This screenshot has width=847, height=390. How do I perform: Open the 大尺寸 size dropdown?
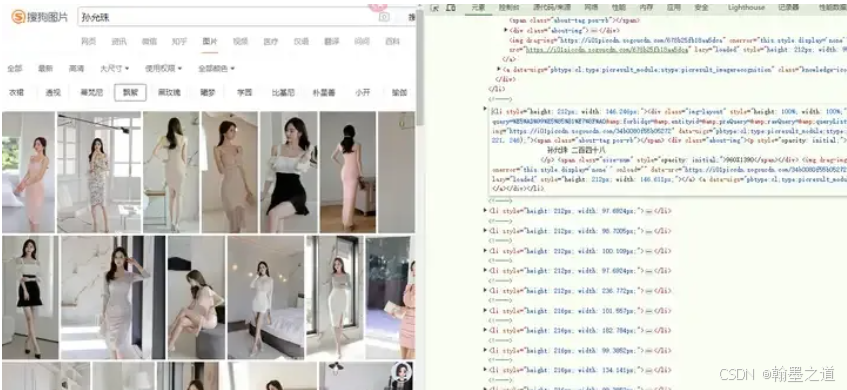click(x=115, y=69)
